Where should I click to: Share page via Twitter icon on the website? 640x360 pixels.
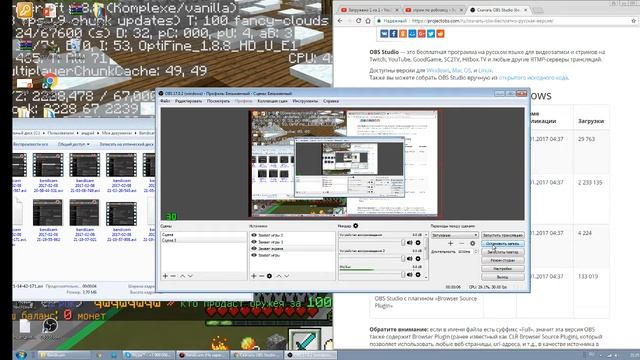tap(431, 34)
